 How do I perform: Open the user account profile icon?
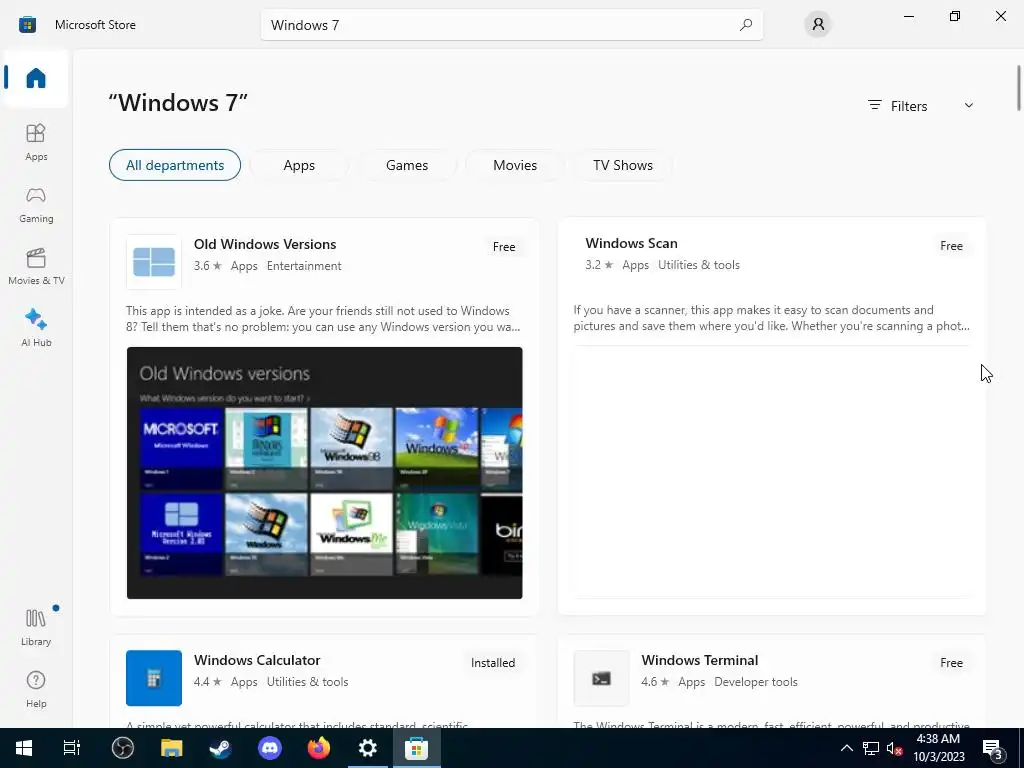818,25
